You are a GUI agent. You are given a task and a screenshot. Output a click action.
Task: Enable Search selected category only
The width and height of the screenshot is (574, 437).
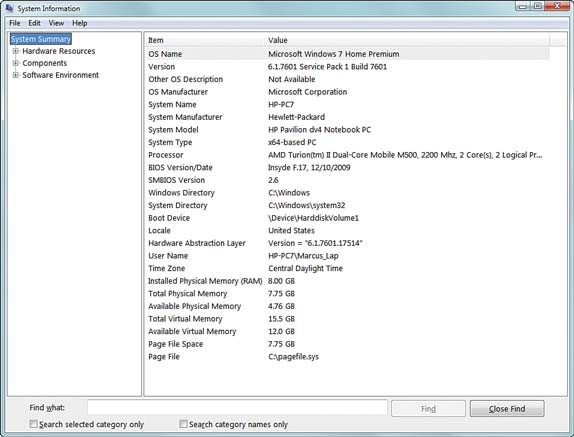[33, 423]
